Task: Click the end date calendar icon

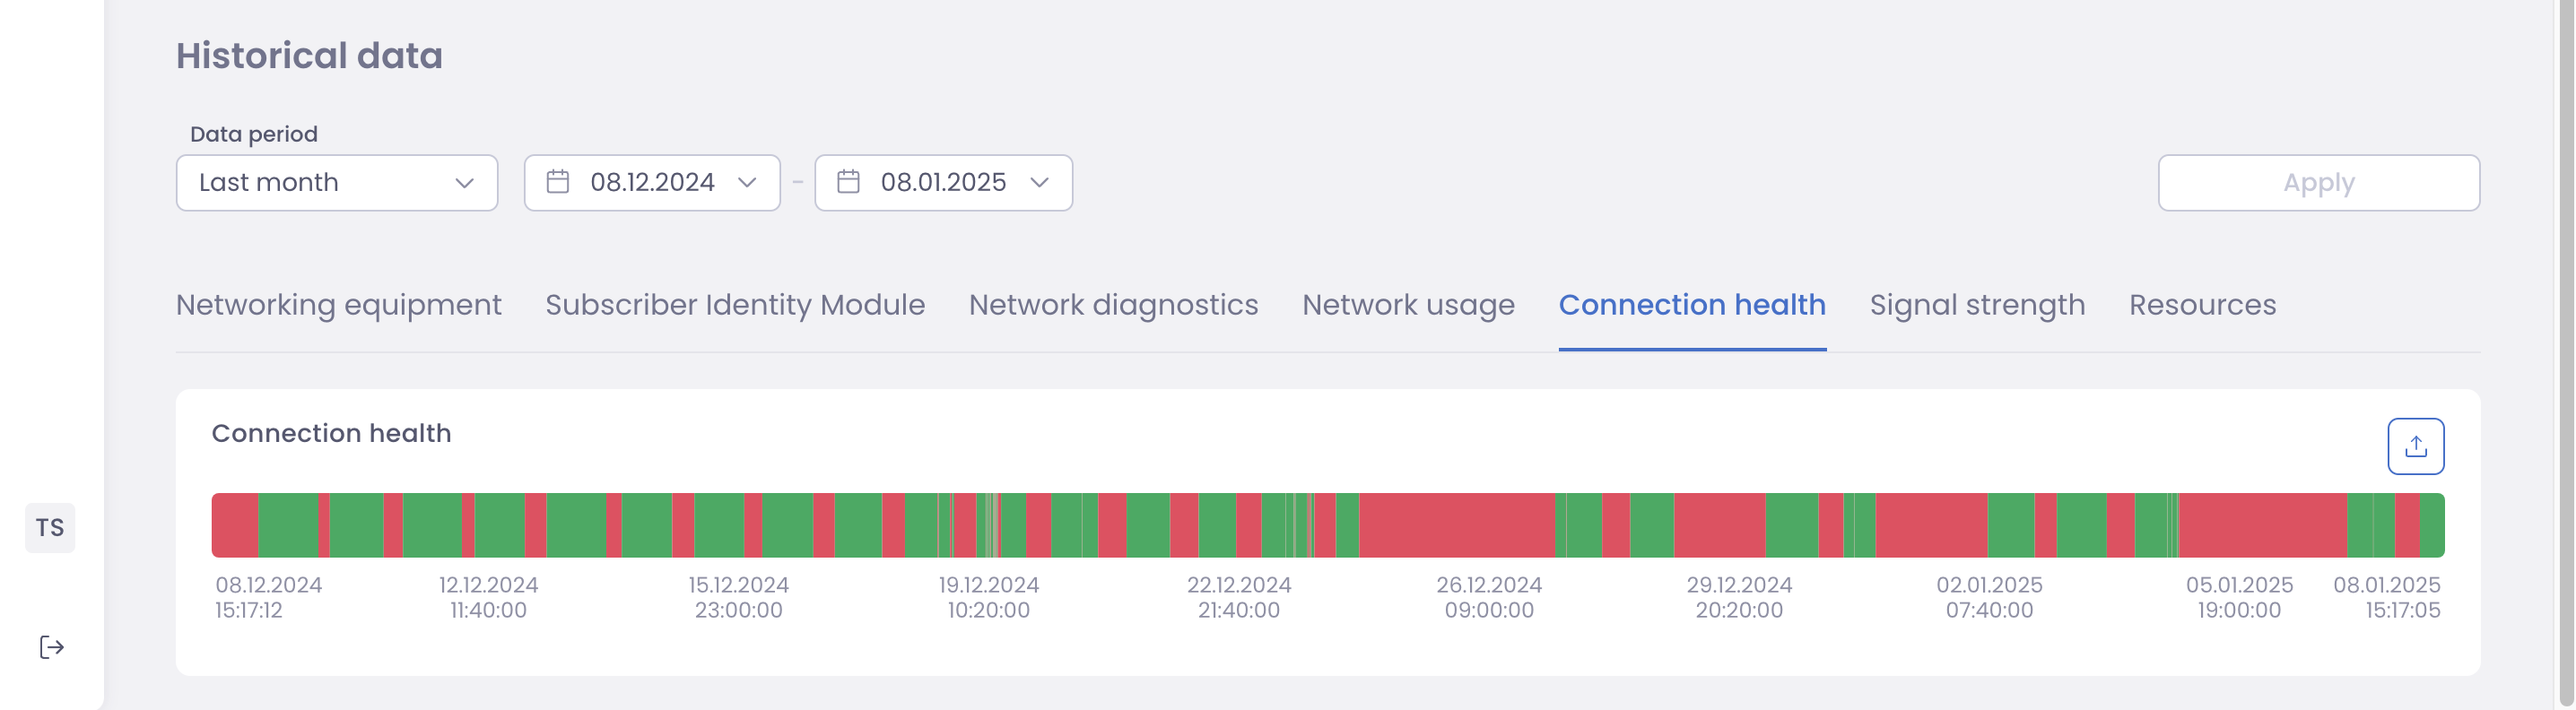Action: click(848, 182)
